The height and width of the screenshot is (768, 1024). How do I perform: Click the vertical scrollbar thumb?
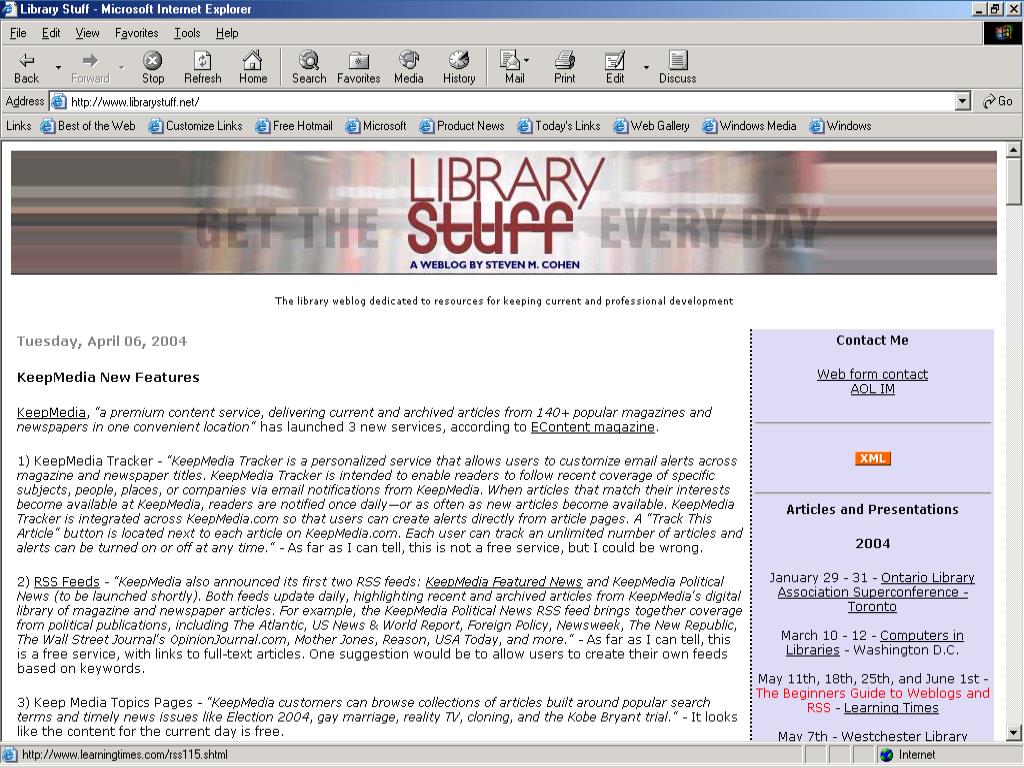[x=1014, y=182]
